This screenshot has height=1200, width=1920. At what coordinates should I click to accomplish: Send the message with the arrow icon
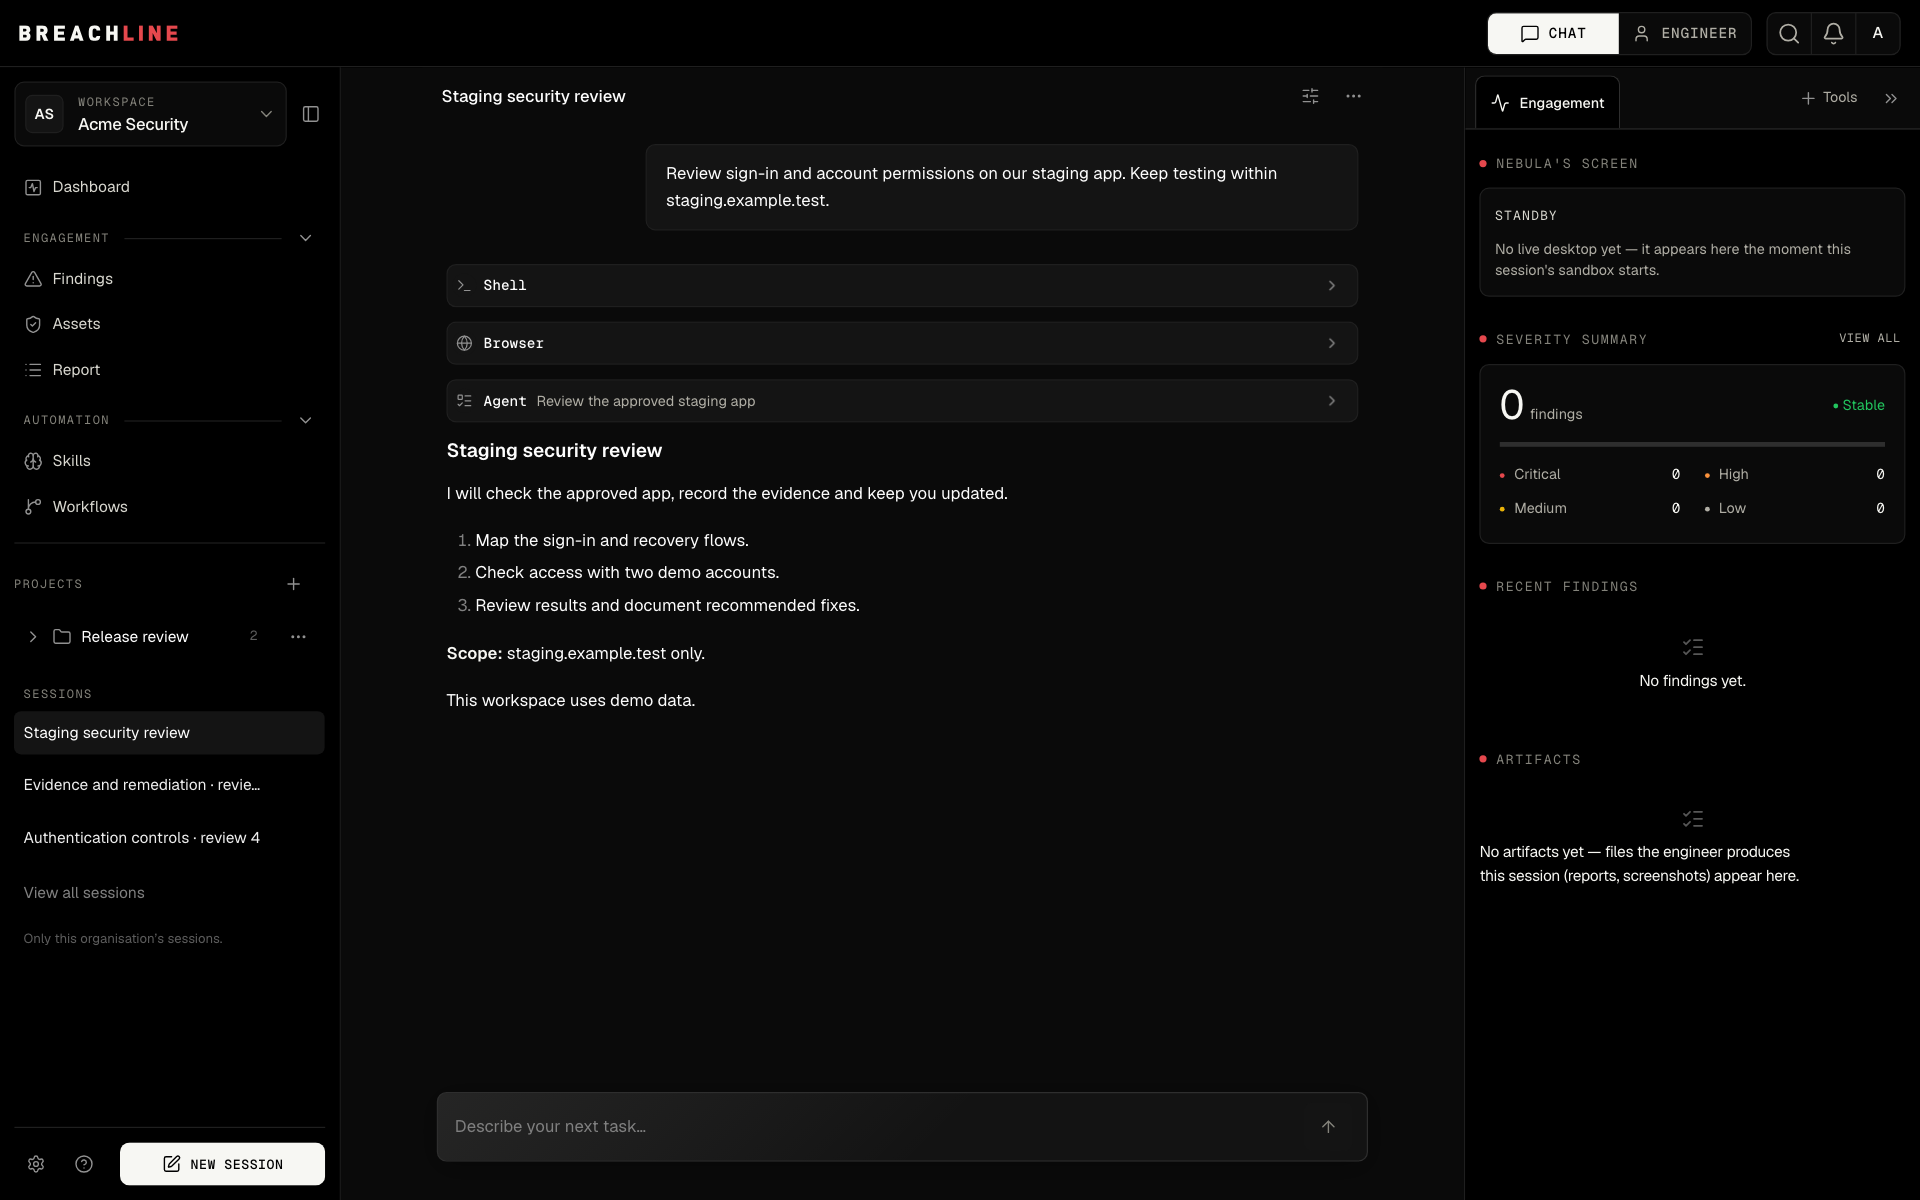1328,1126
